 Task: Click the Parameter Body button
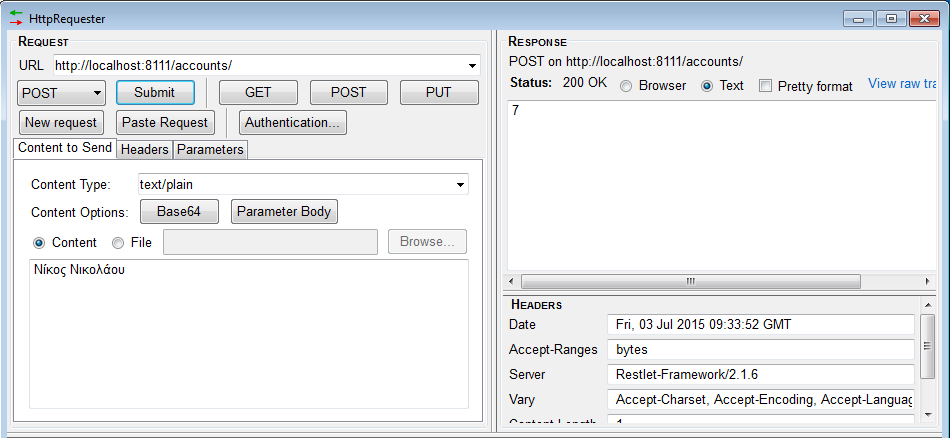pos(285,212)
